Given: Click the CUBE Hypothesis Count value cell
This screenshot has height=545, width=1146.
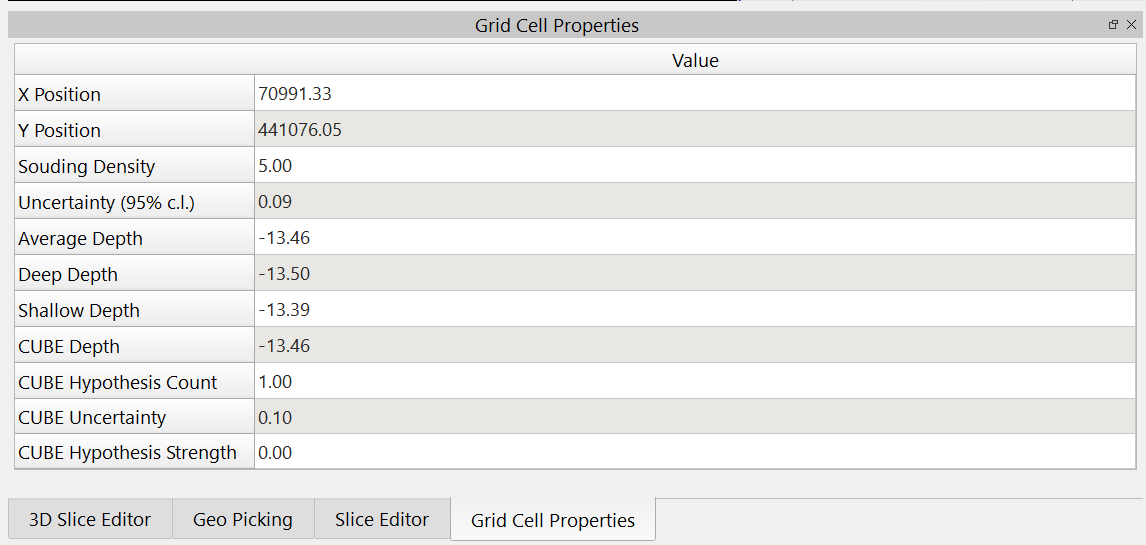Looking at the screenshot, I should pyautogui.click(x=694, y=382).
